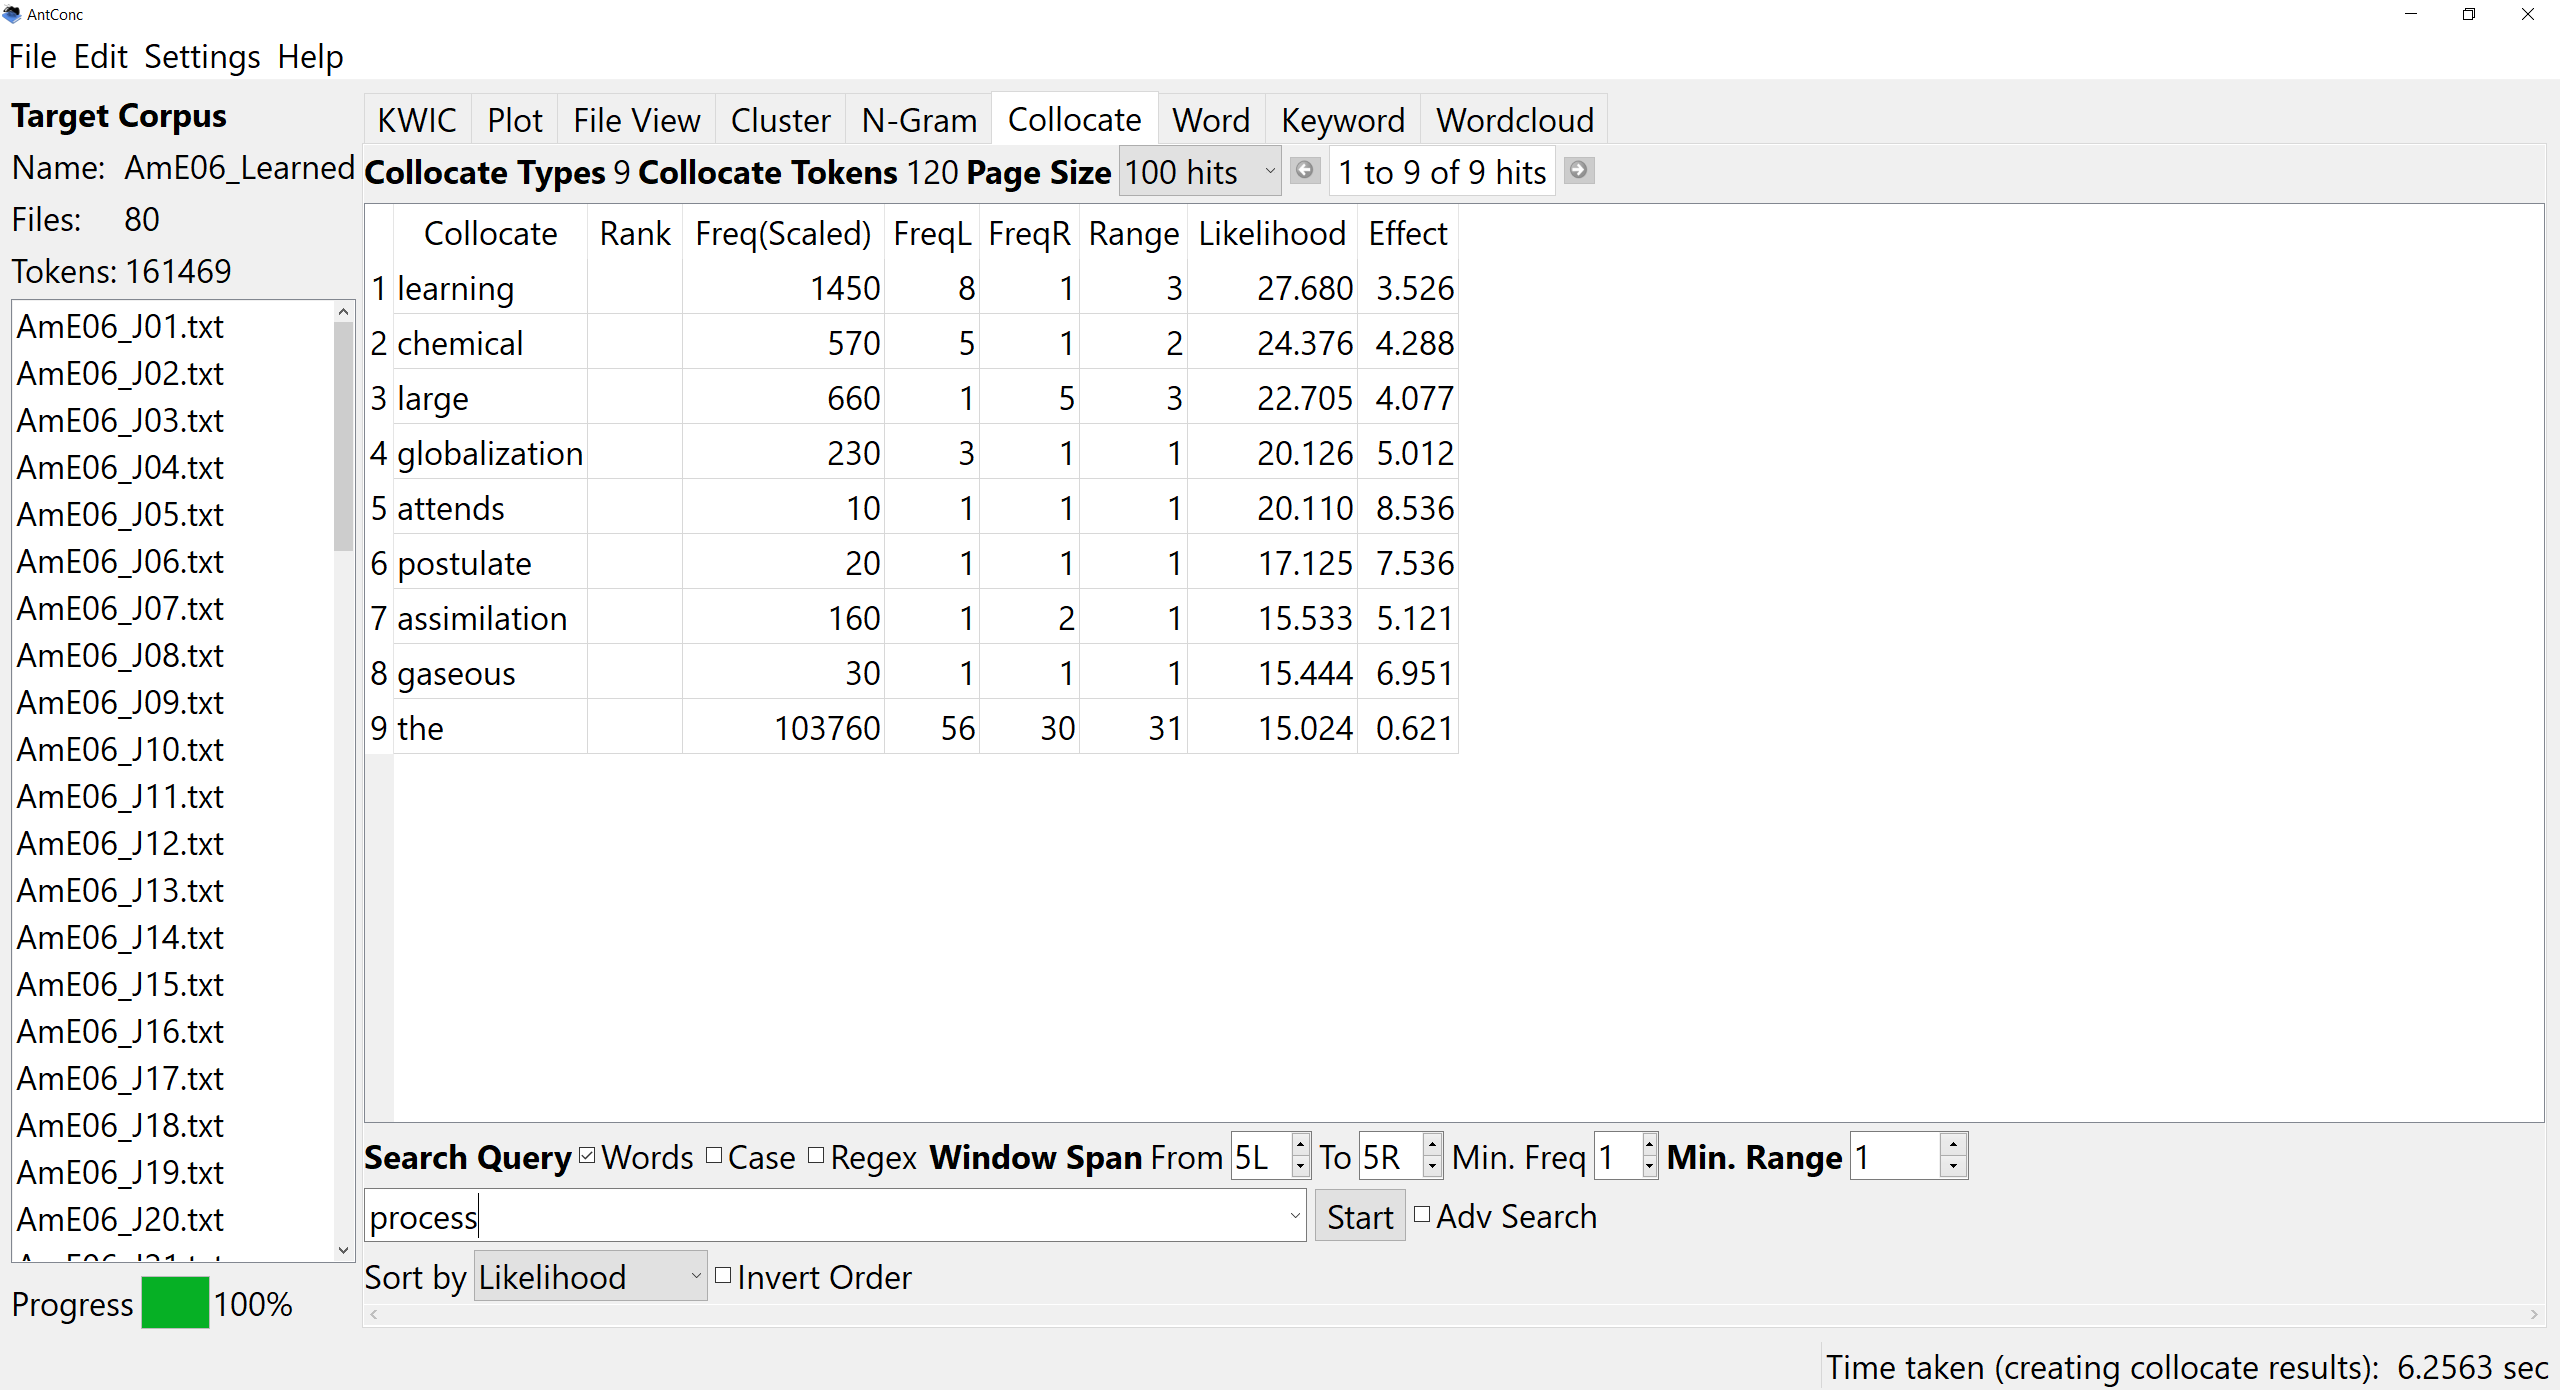Image resolution: width=2560 pixels, height=1390 pixels.
Task: Click the green progress bar
Action: [x=175, y=1303]
